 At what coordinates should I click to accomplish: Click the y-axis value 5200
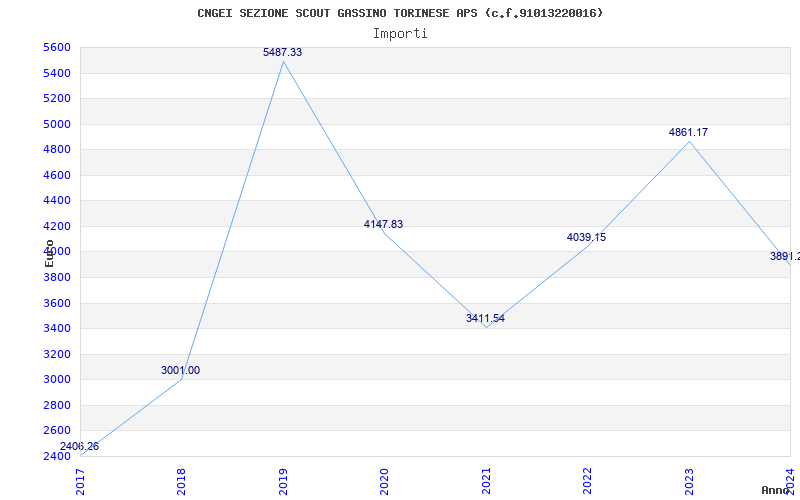point(57,98)
